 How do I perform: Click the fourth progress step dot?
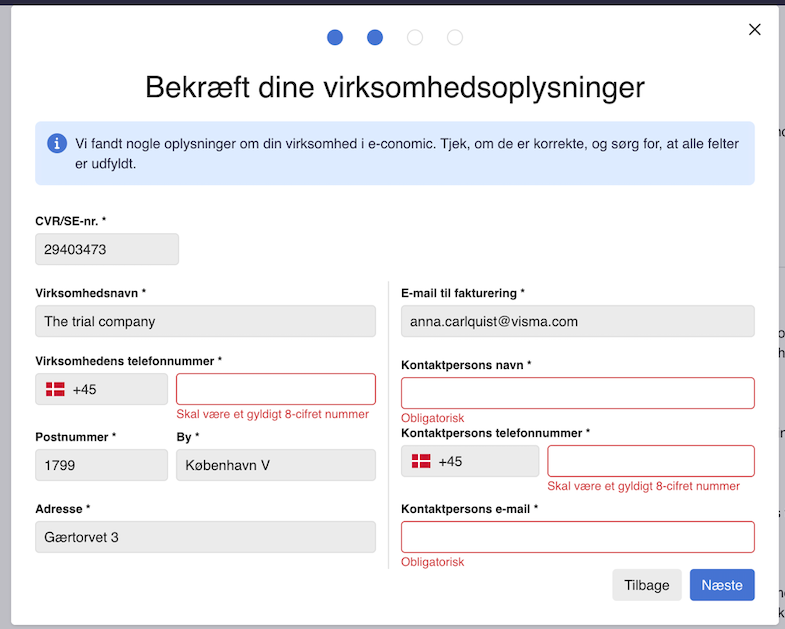coord(455,38)
